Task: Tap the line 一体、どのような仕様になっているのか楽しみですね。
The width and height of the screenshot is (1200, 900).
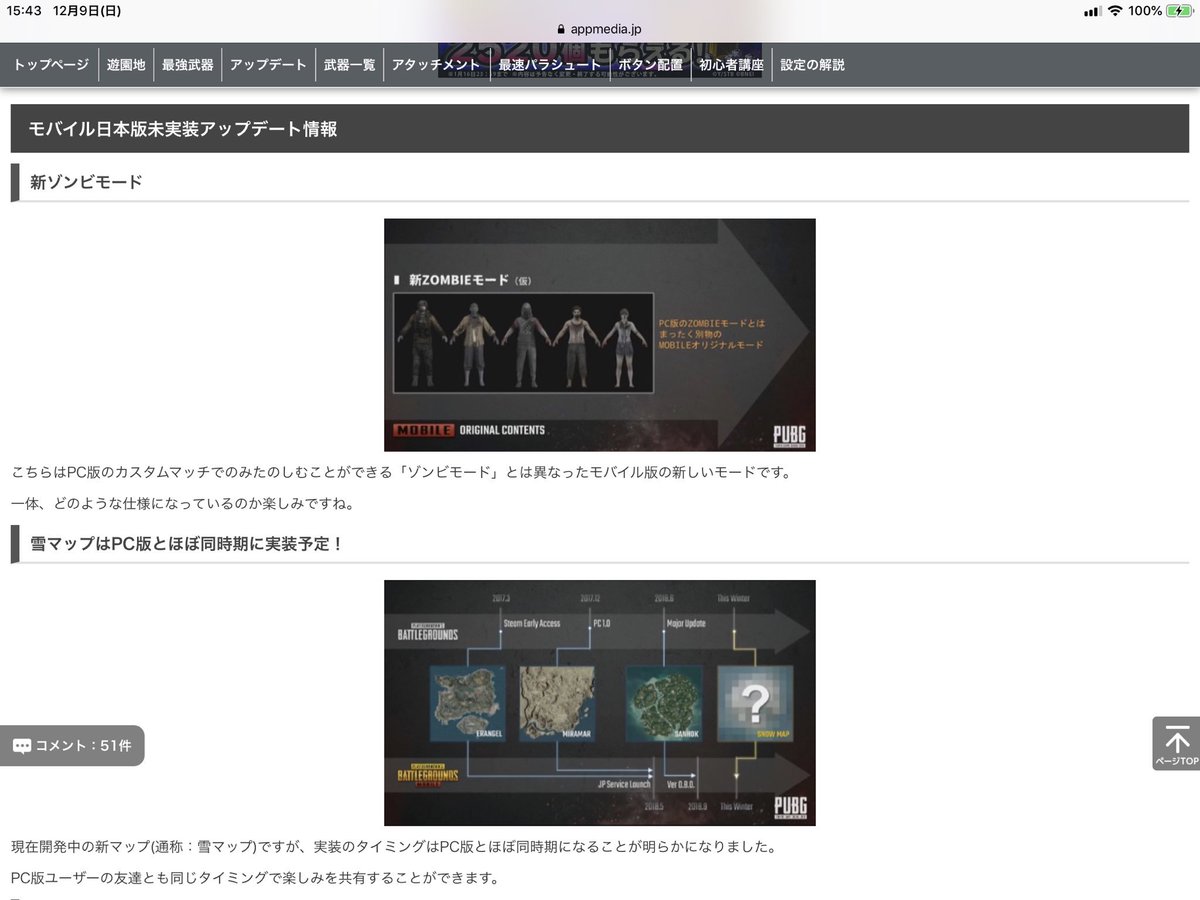Action: tap(183, 503)
